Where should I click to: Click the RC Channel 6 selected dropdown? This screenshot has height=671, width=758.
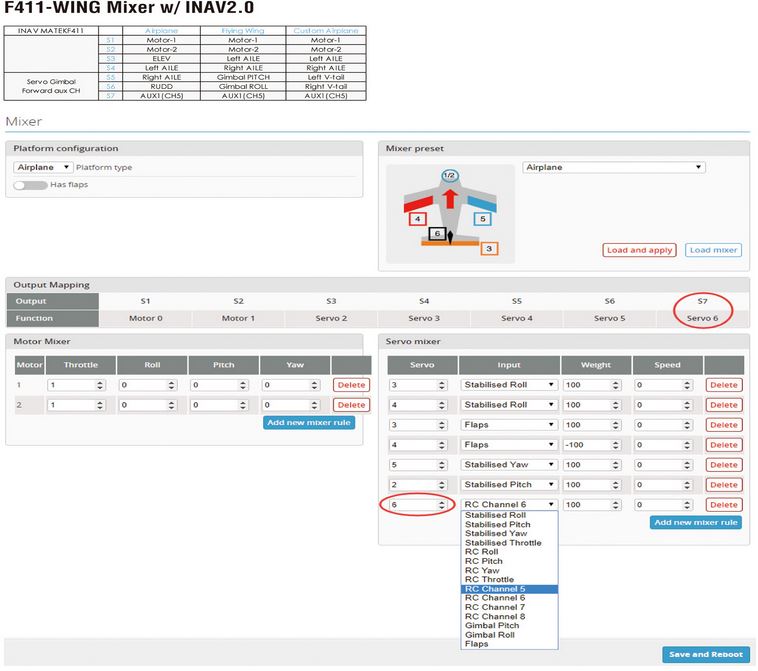tap(509, 505)
